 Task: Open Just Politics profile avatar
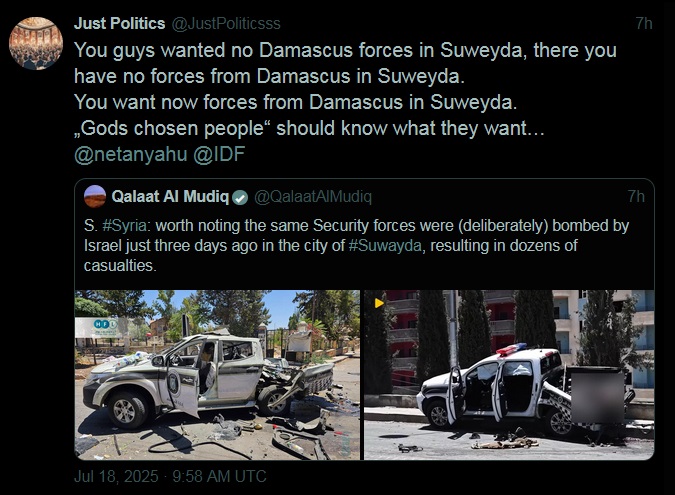click(36, 43)
